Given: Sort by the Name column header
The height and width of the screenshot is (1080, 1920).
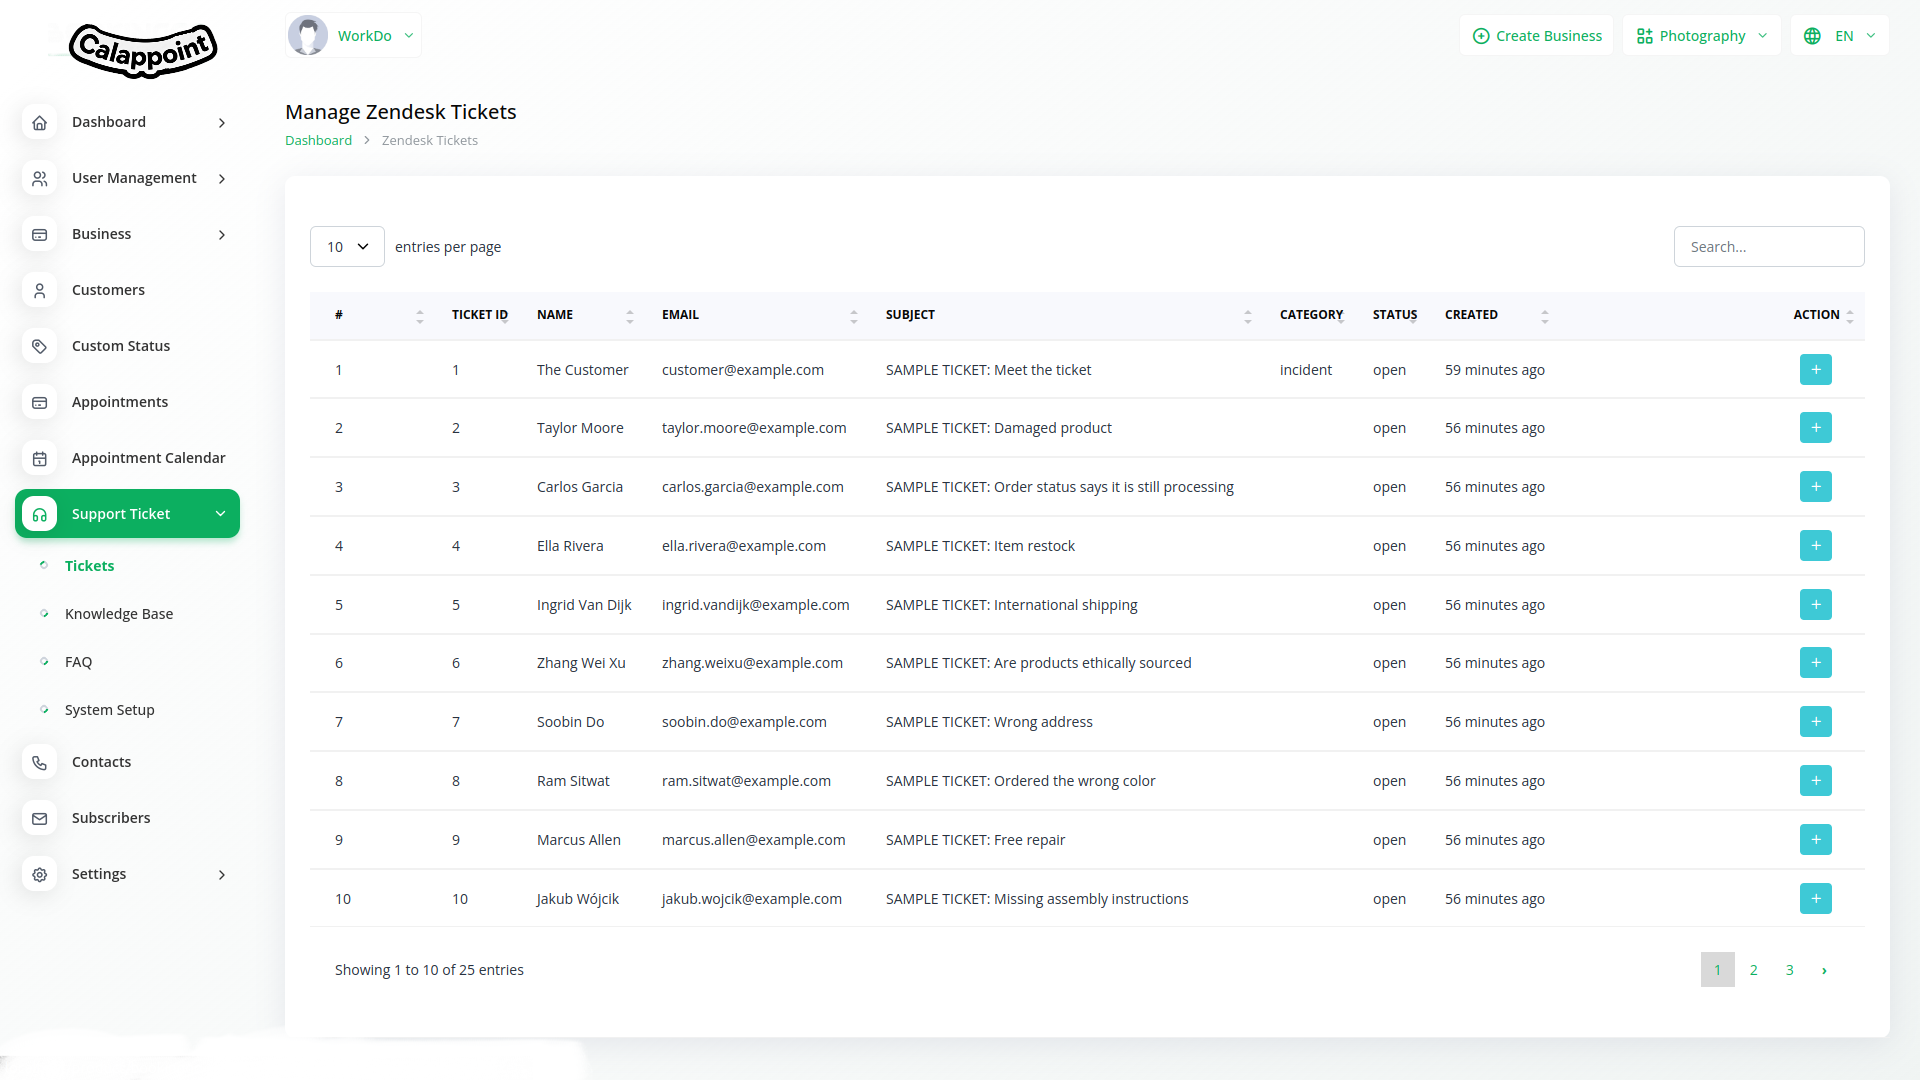Looking at the screenshot, I should (x=586, y=315).
